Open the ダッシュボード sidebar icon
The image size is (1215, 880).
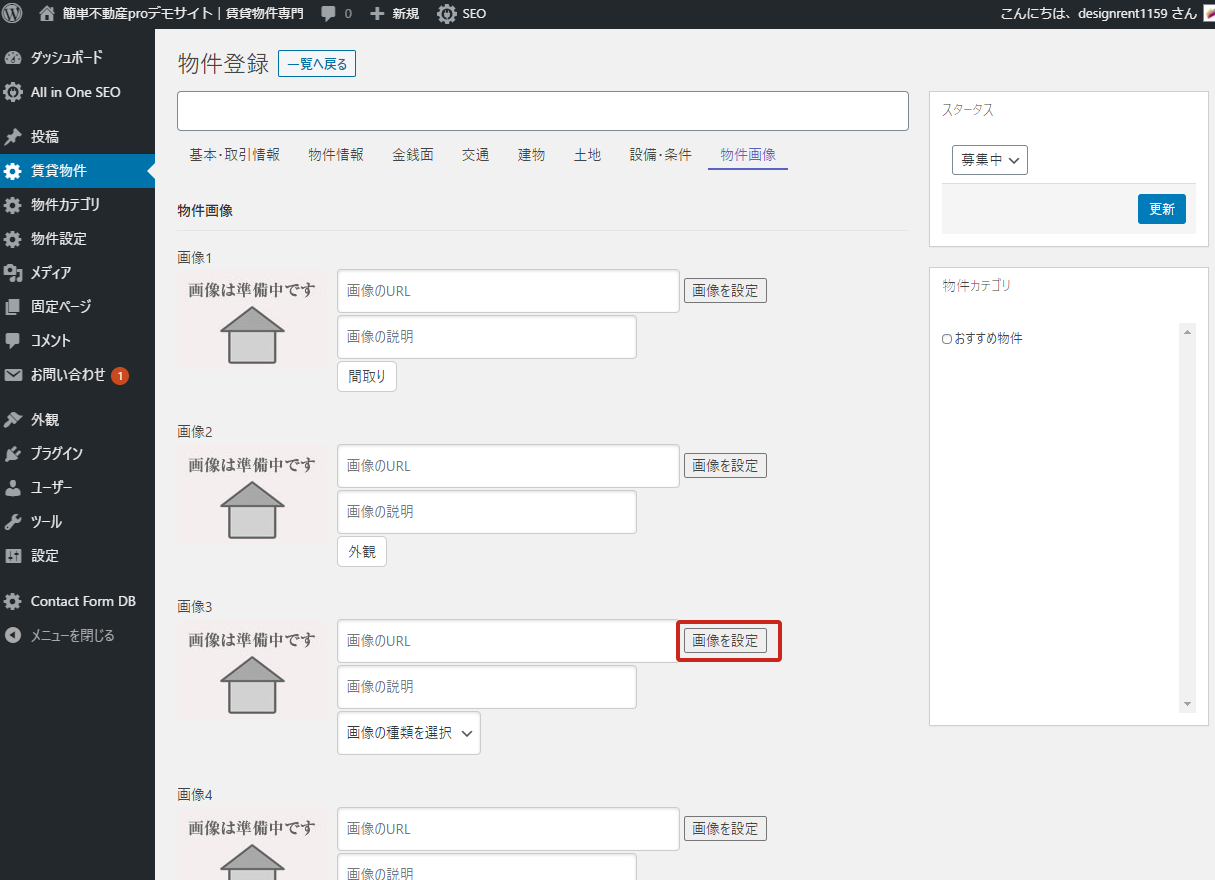point(13,58)
